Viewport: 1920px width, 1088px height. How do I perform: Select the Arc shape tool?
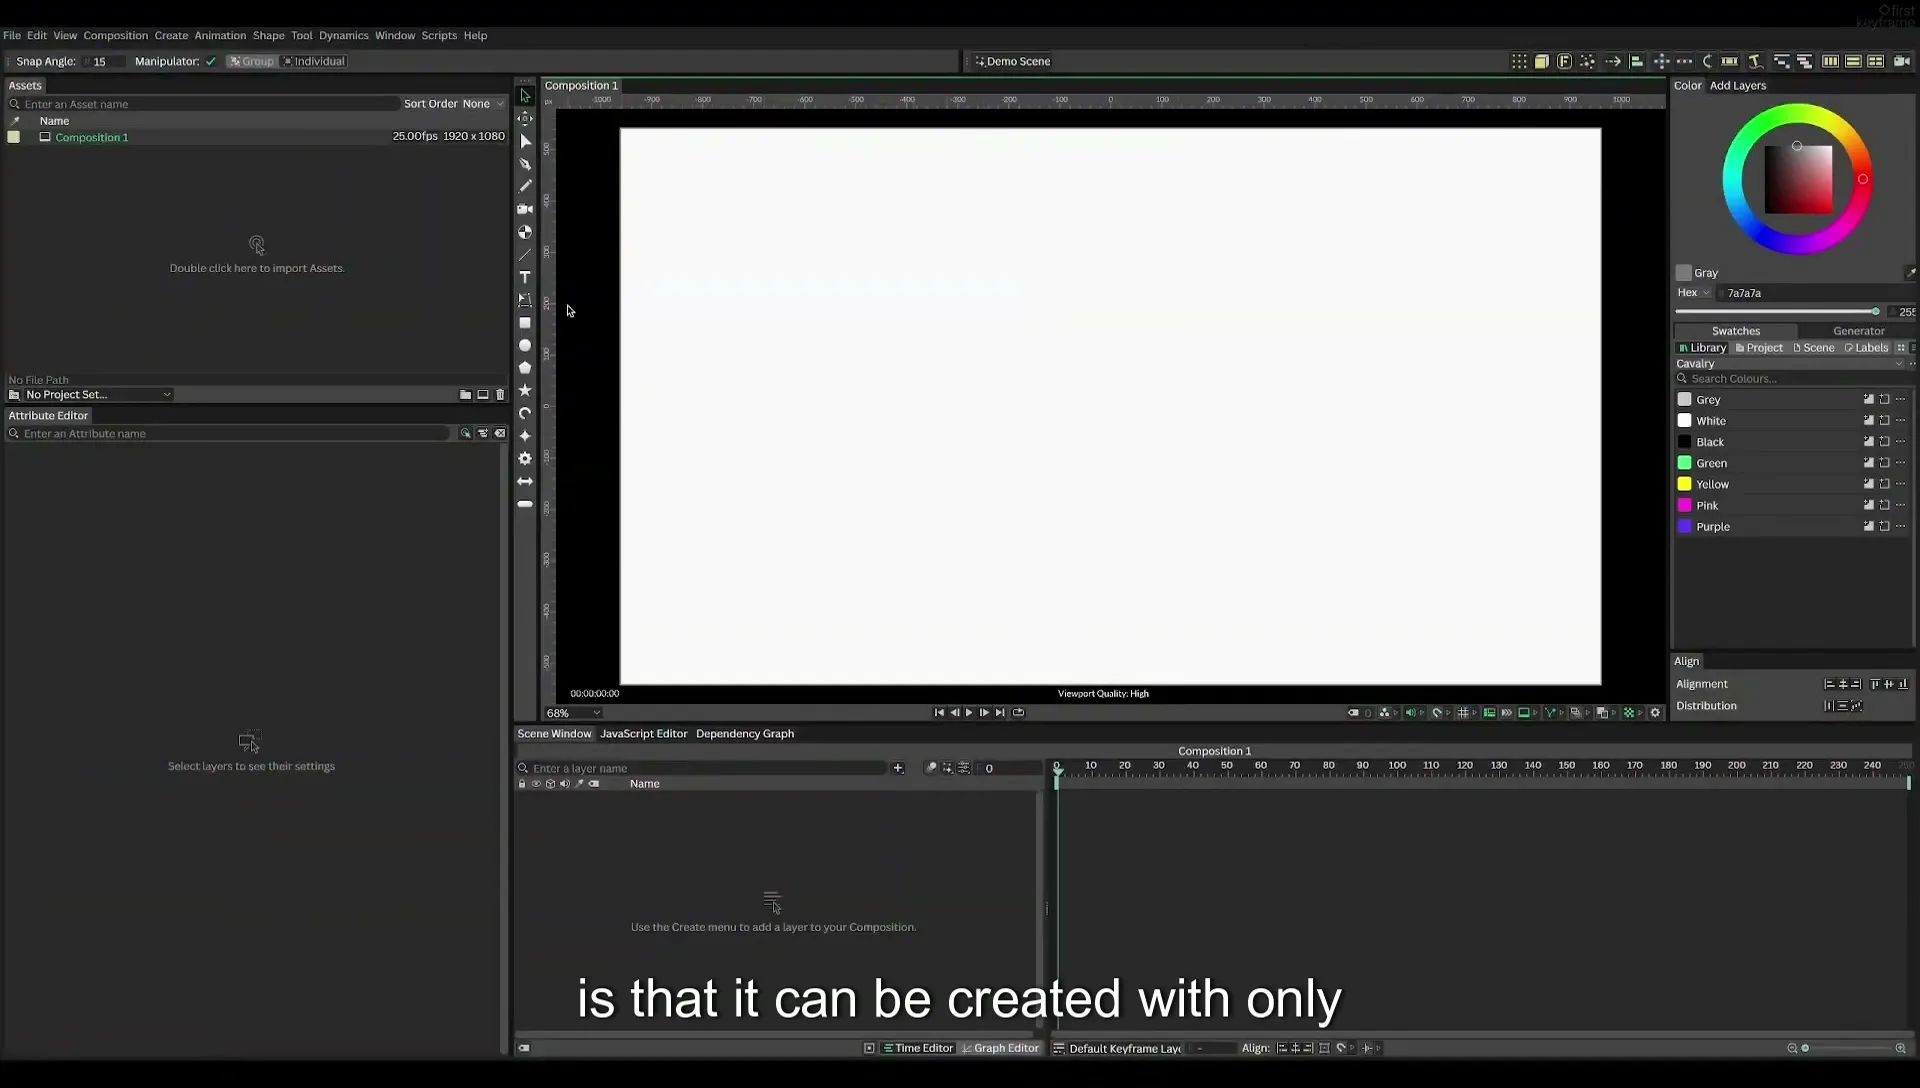point(525,413)
